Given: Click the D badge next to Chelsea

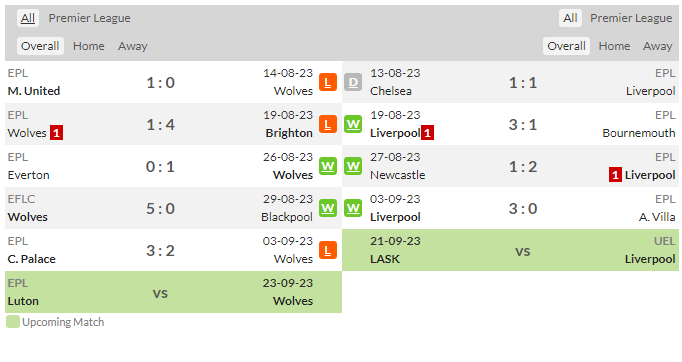Looking at the screenshot, I should pyautogui.click(x=353, y=82).
